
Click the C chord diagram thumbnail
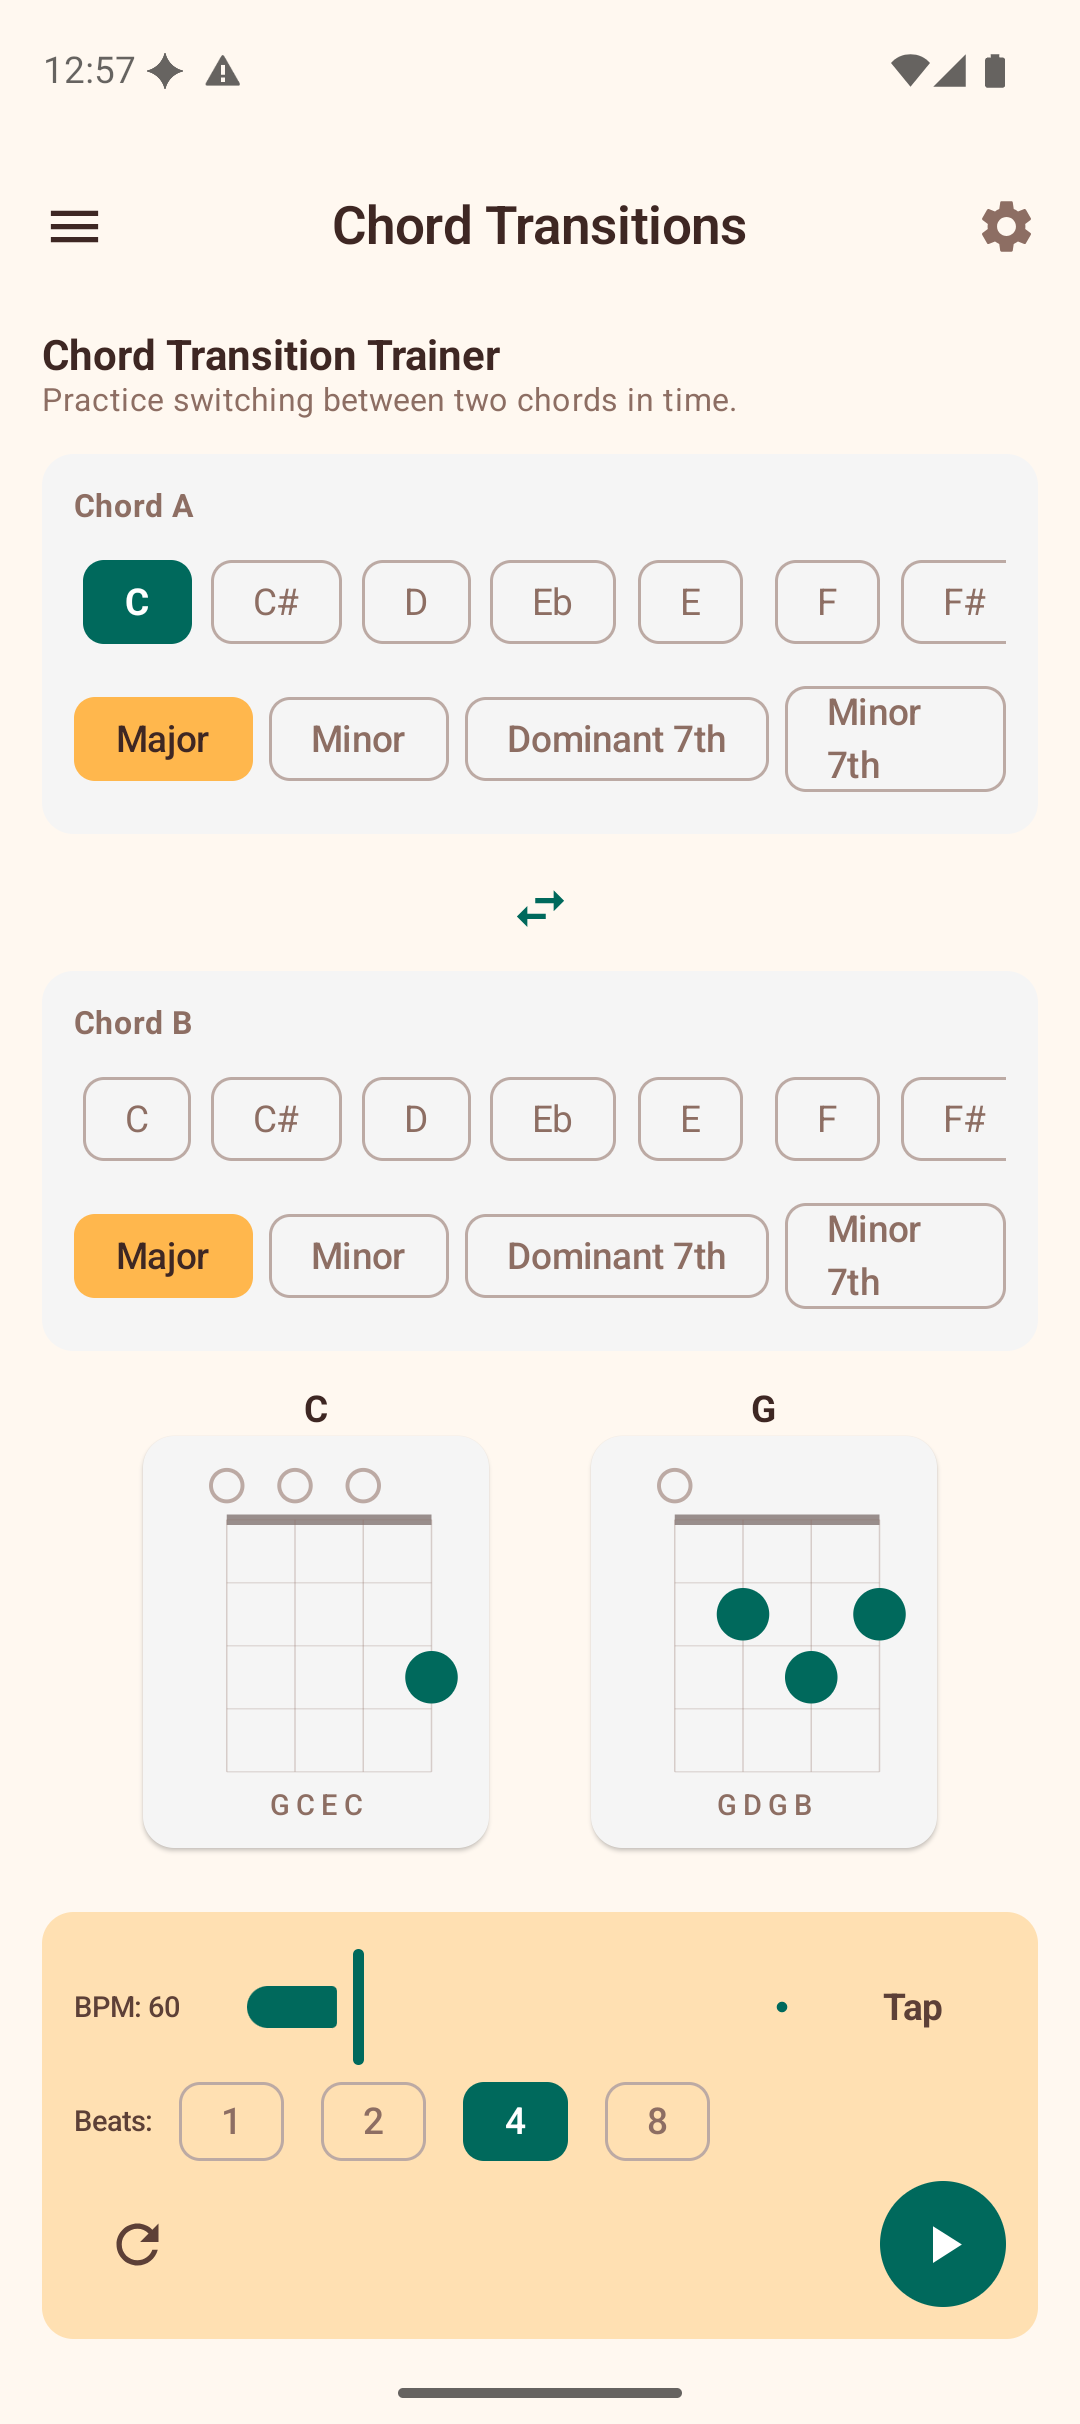pos(315,1640)
